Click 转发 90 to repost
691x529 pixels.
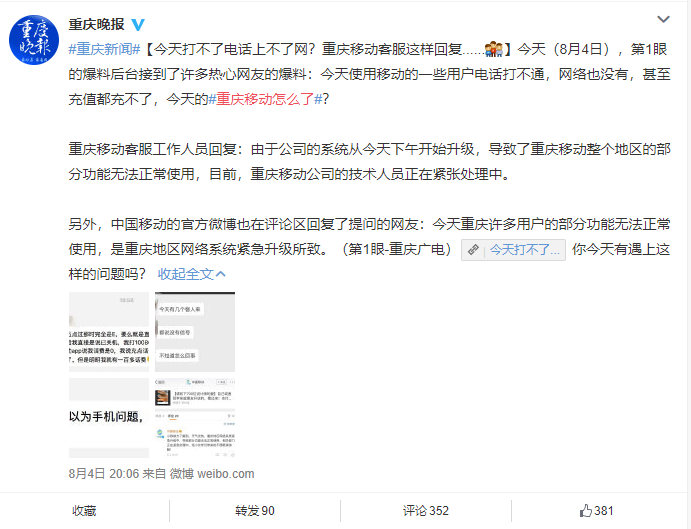click(255, 511)
